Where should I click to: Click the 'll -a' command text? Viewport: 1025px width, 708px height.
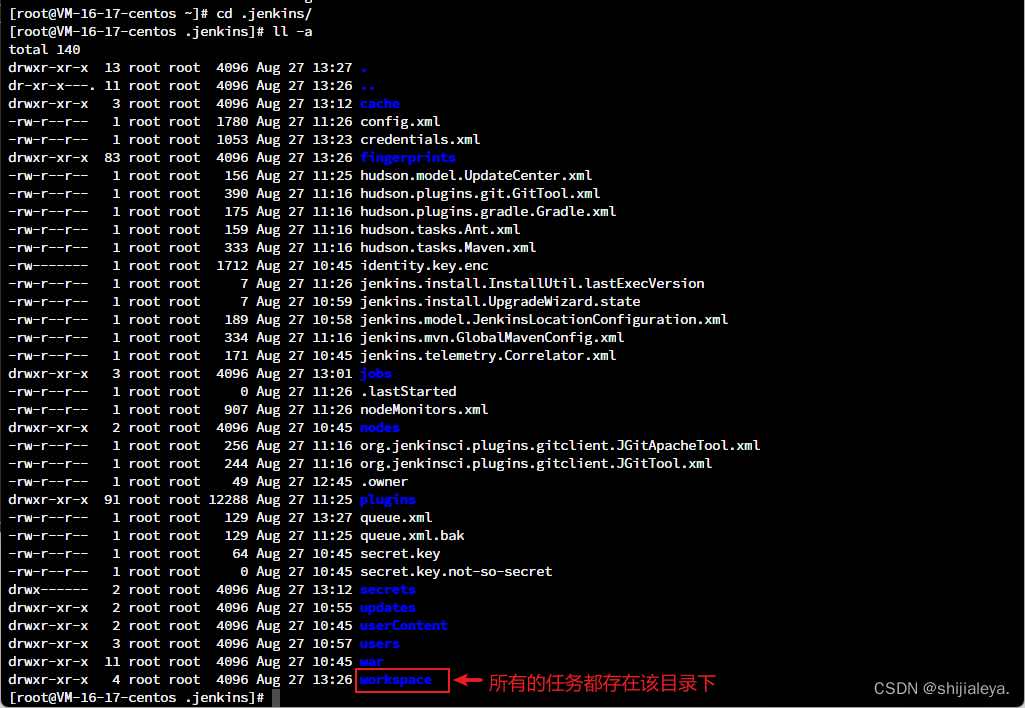tap(292, 31)
